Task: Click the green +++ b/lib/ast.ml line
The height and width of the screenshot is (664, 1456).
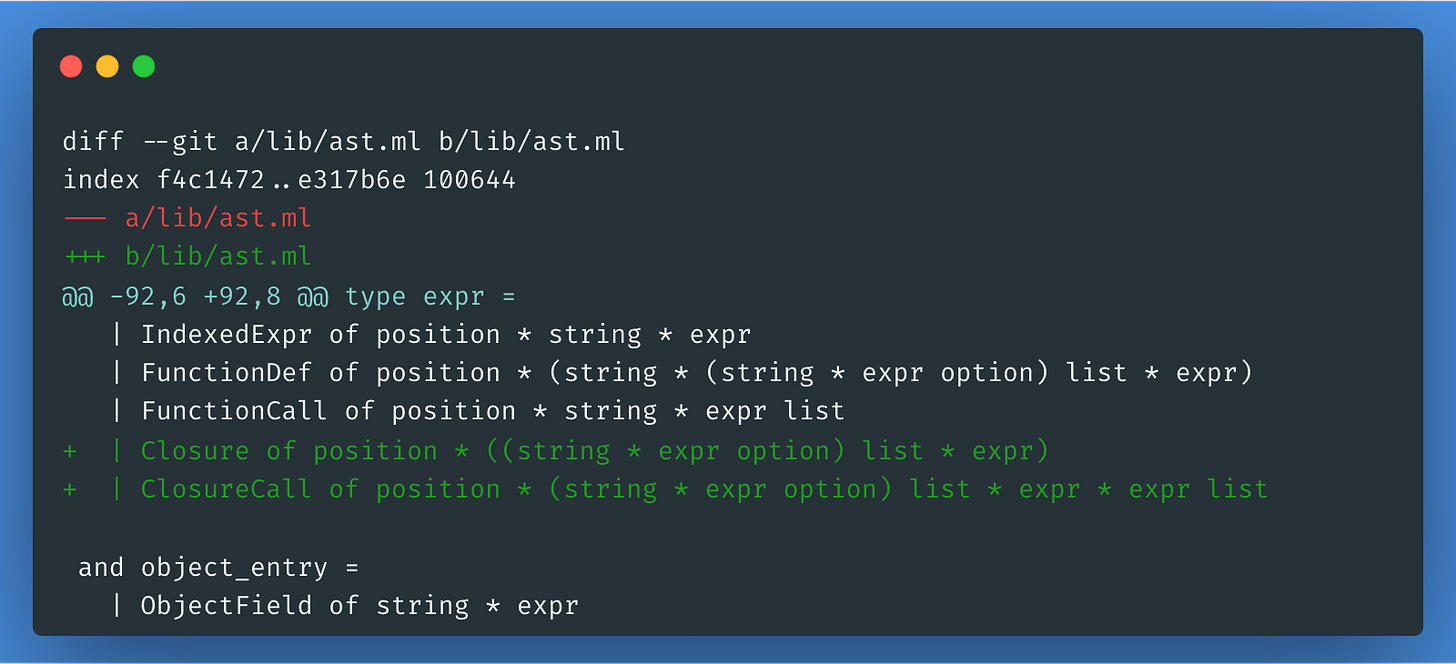Action: click(187, 258)
